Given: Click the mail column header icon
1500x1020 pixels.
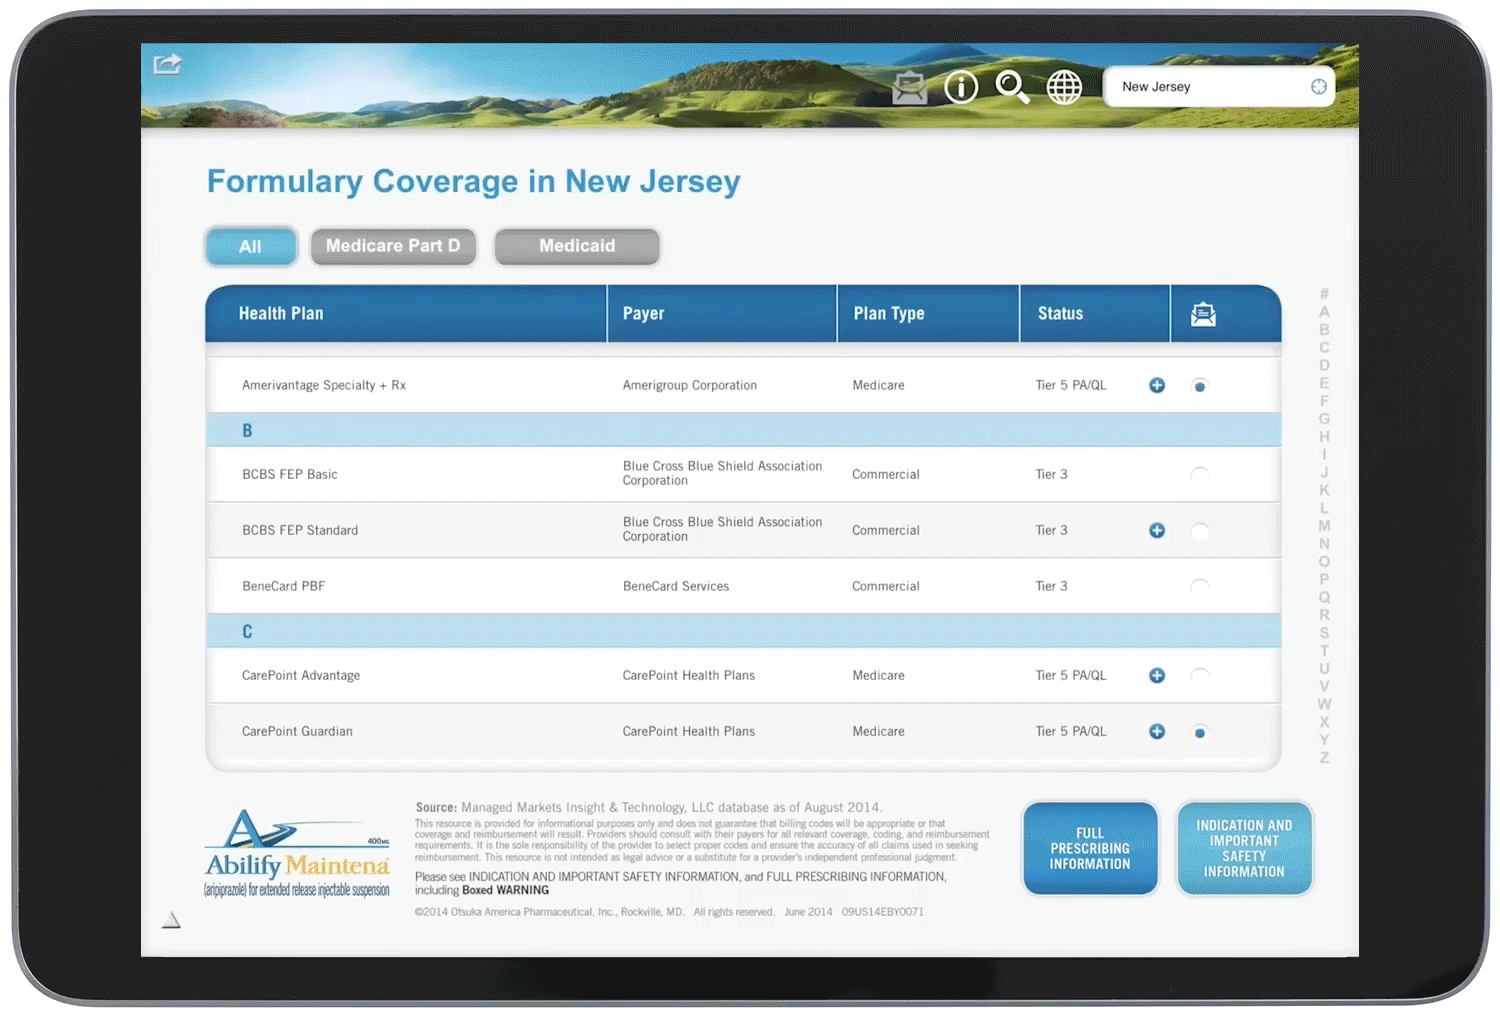Looking at the screenshot, I should [x=1203, y=314].
